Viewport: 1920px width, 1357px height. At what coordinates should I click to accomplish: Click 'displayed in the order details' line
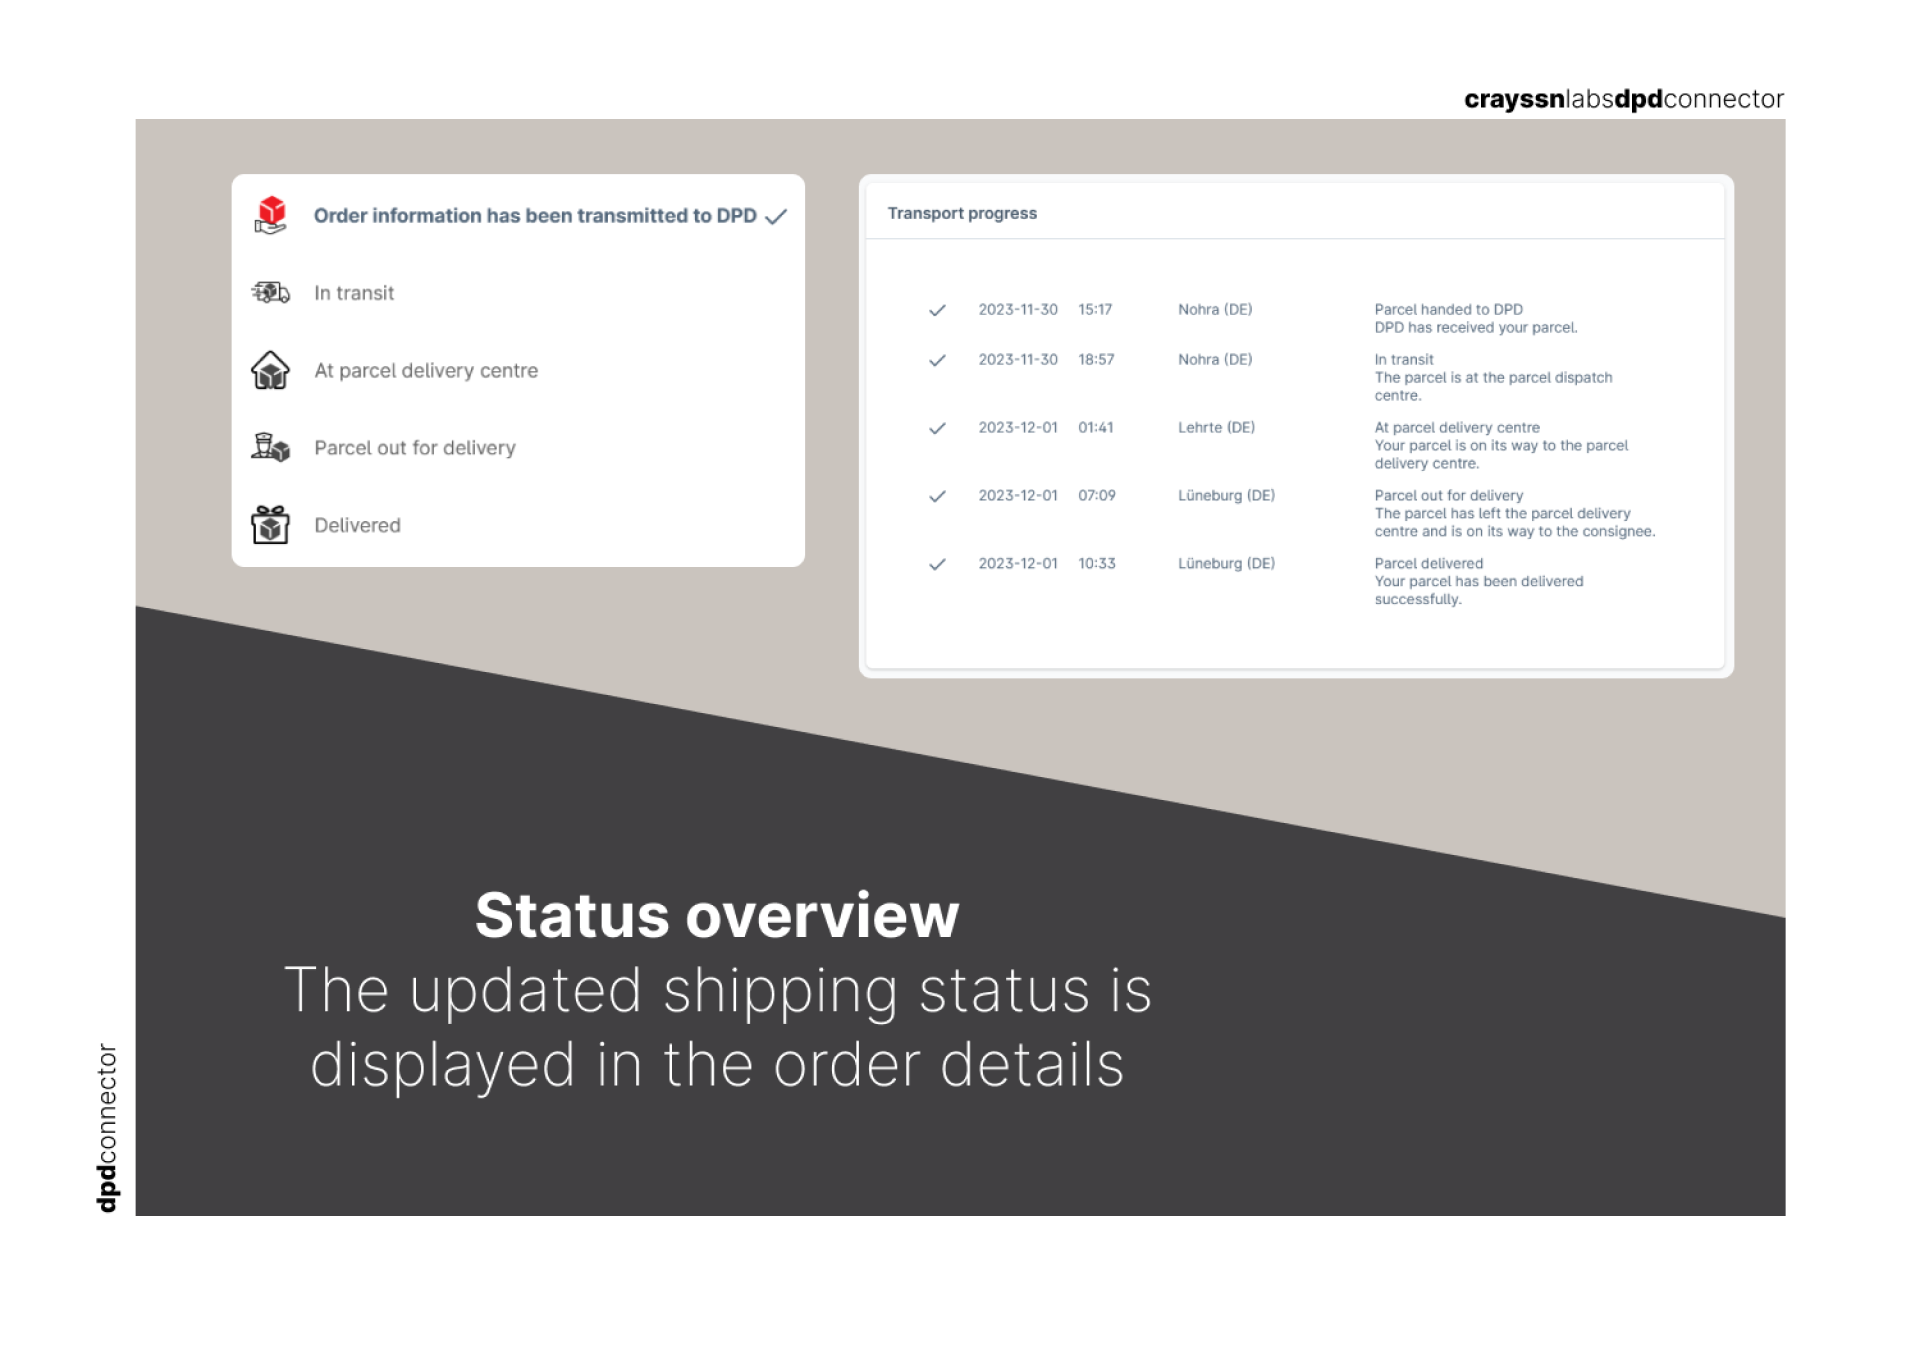[718, 1064]
